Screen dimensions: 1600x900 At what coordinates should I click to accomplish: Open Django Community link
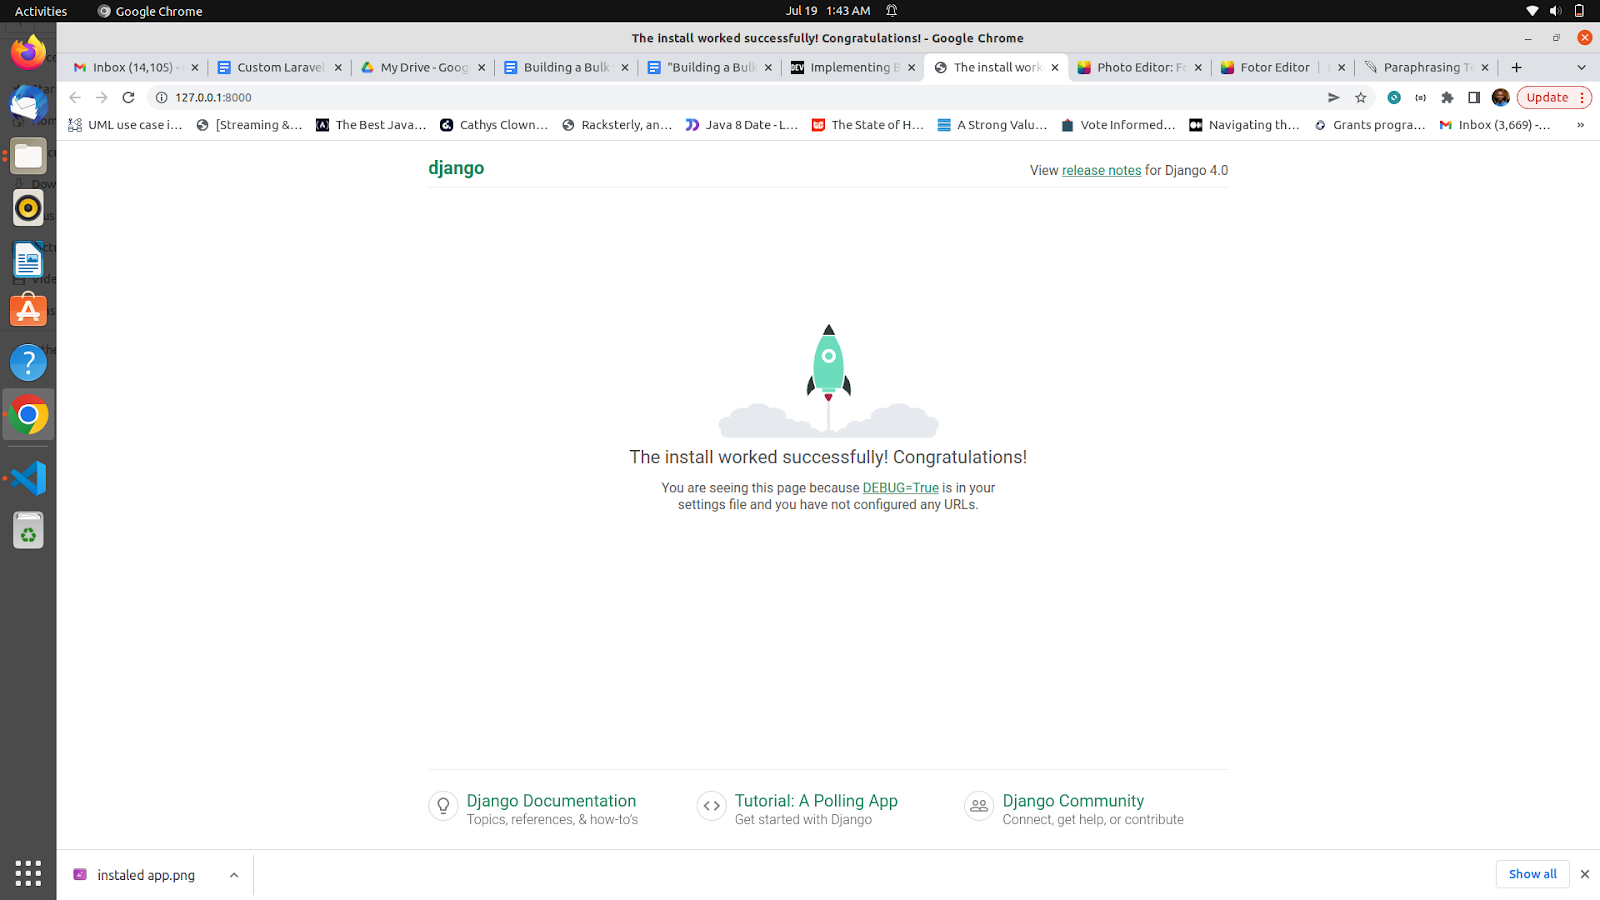click(1073, 801)
